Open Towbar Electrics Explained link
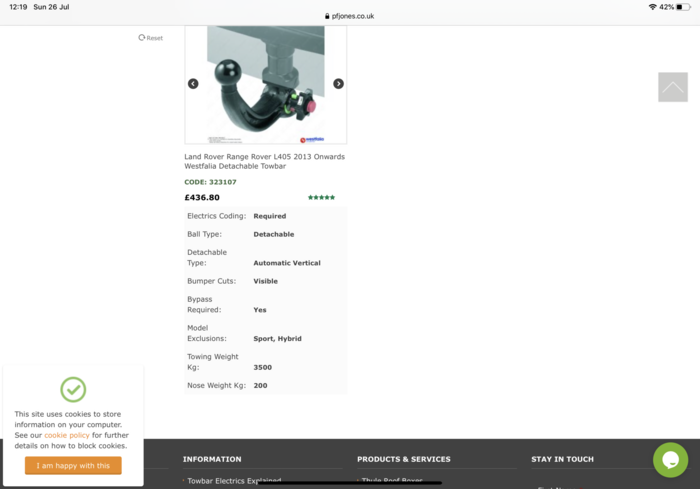 click(234, 481)
